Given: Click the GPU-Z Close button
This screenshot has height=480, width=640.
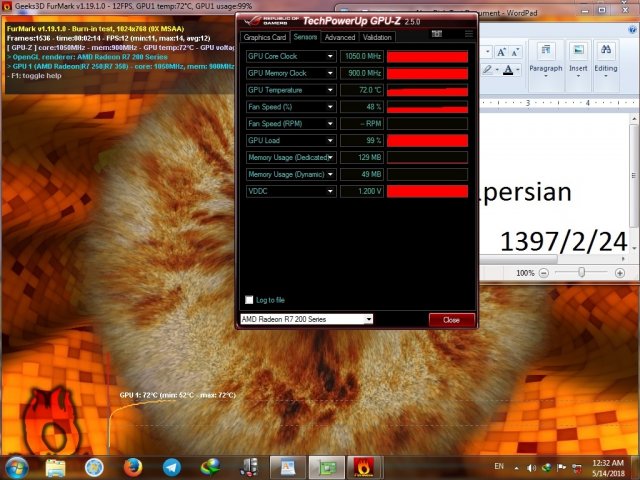Looking at the screenshot, I should pos(451,320).
